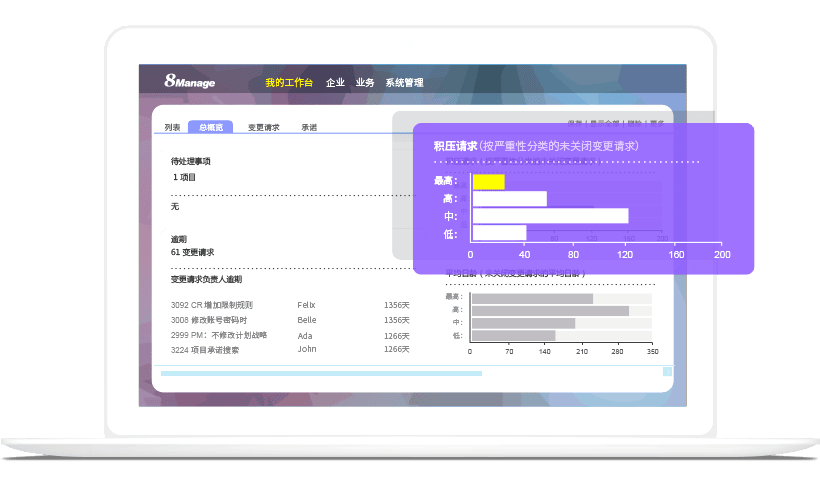Open the 61 变更请求 overdue link
Image resolution: width=820 pixels, height=487 pixels.
click(192, 252)
